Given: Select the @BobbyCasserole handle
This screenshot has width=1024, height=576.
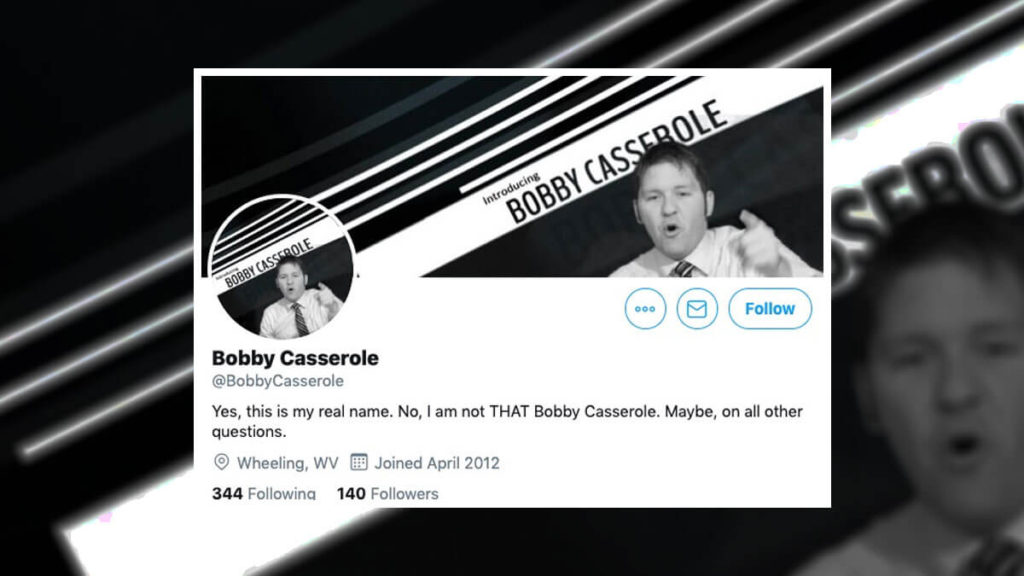Looking at the screenshot, I should pos(278,381).
